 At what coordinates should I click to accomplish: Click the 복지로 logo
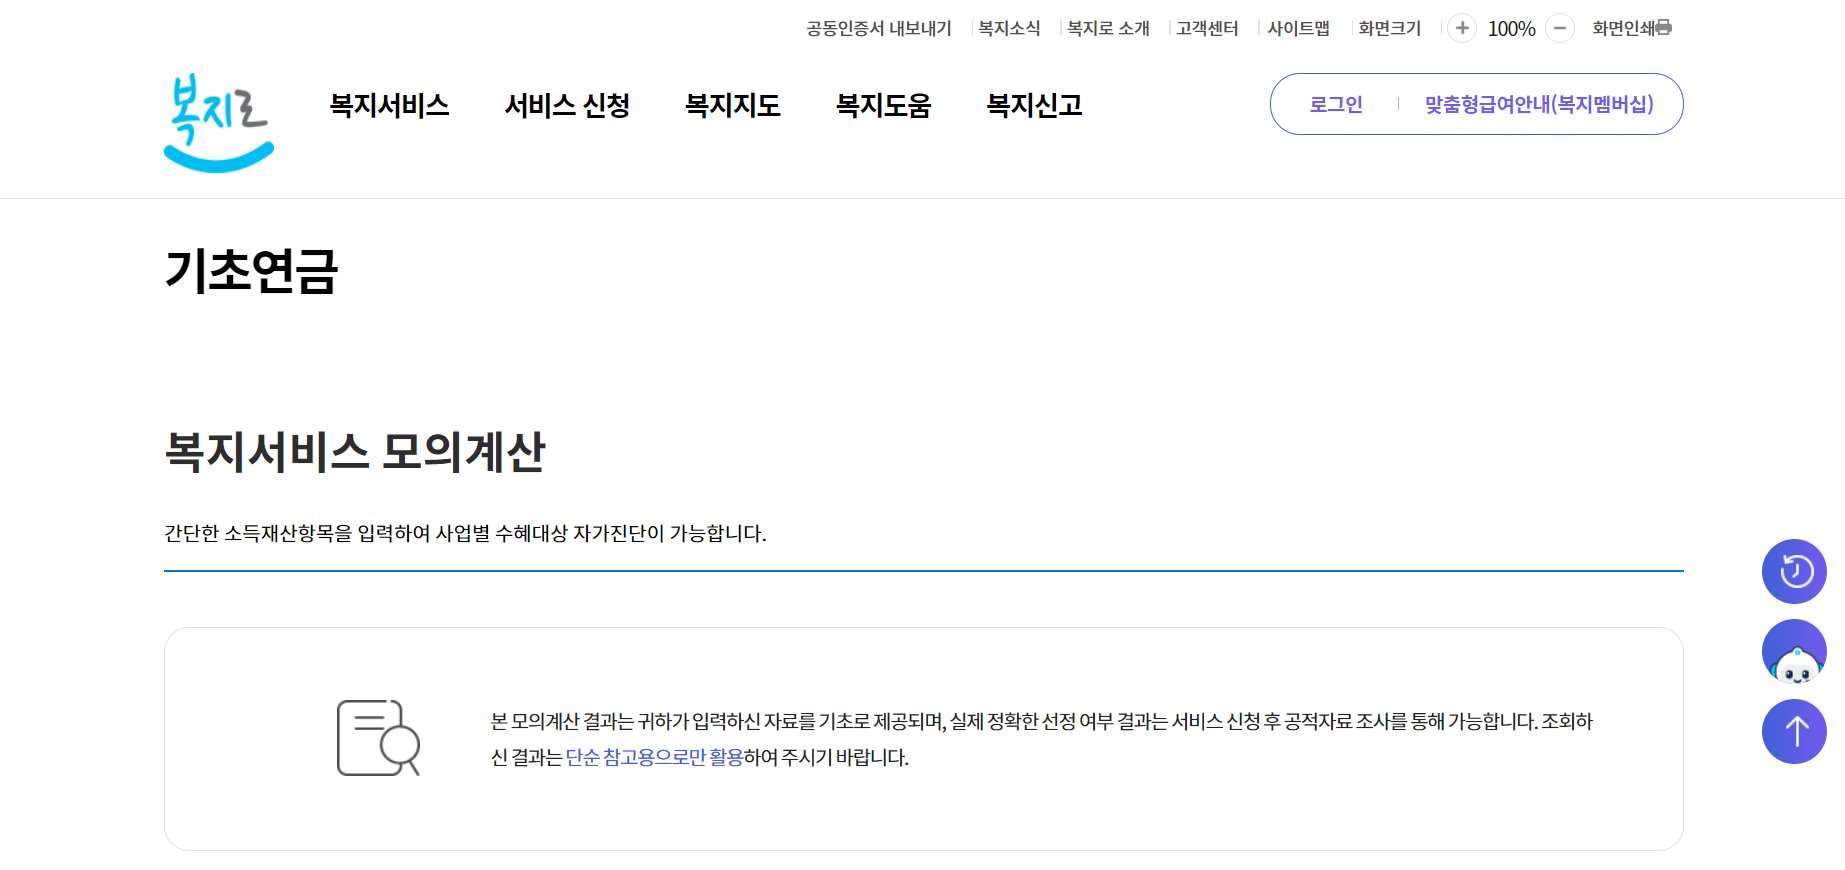pos(219,122)
